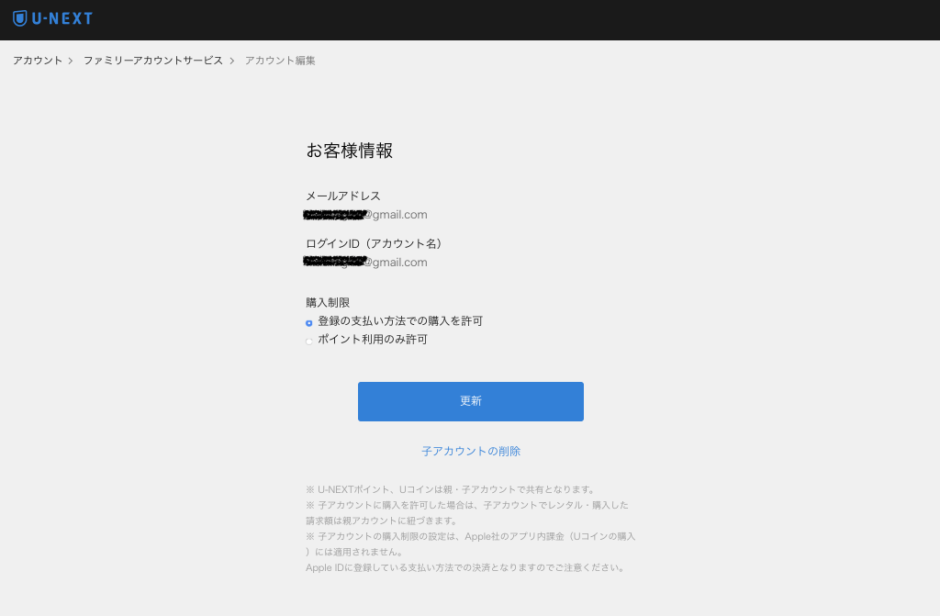This screenshot has height=616, width=940.
Task: Click the Apple ID payment note line
Action: [465, 568]
